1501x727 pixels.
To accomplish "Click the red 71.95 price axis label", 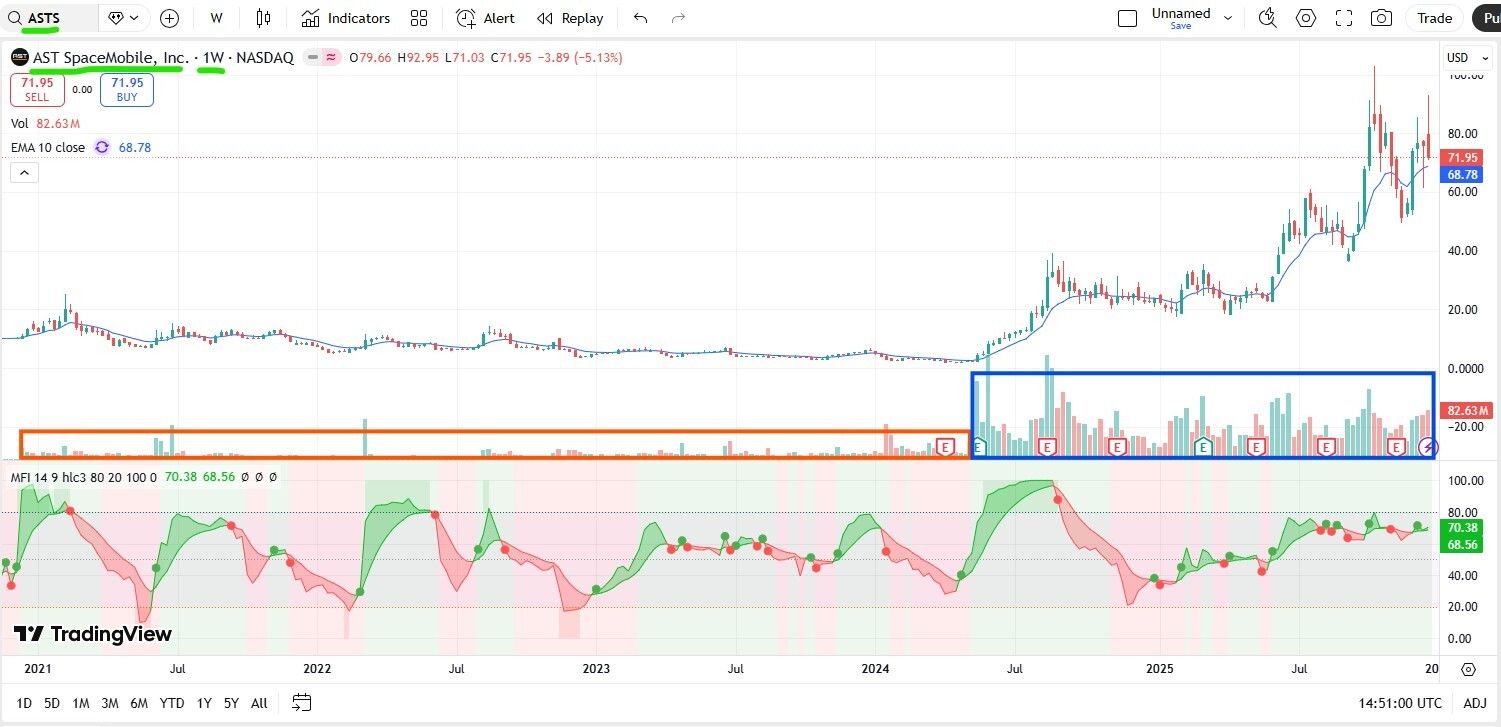I will click(x=1464, y=158).
